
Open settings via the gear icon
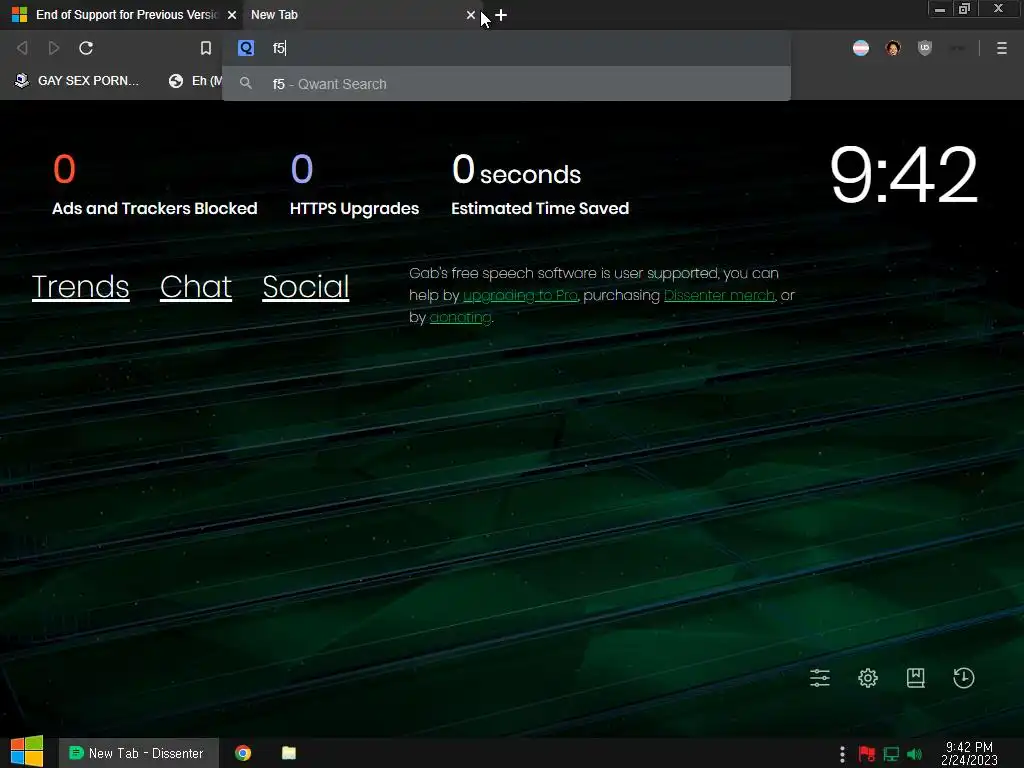[868, 678]
